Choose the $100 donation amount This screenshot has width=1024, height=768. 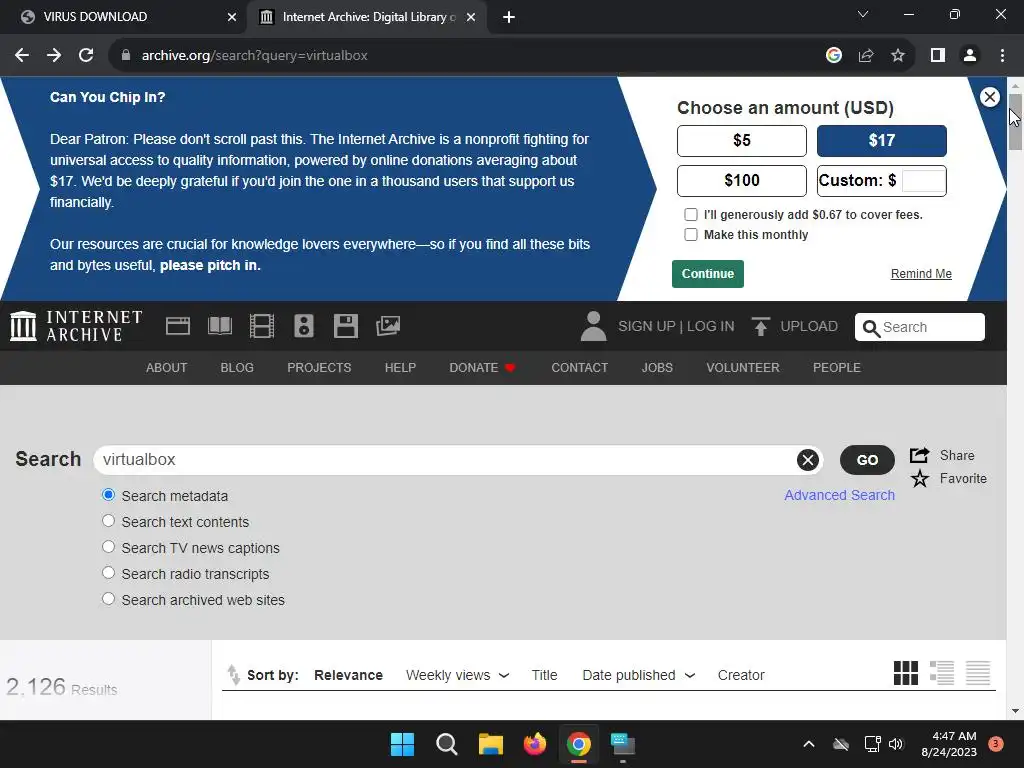coord(742,180)
